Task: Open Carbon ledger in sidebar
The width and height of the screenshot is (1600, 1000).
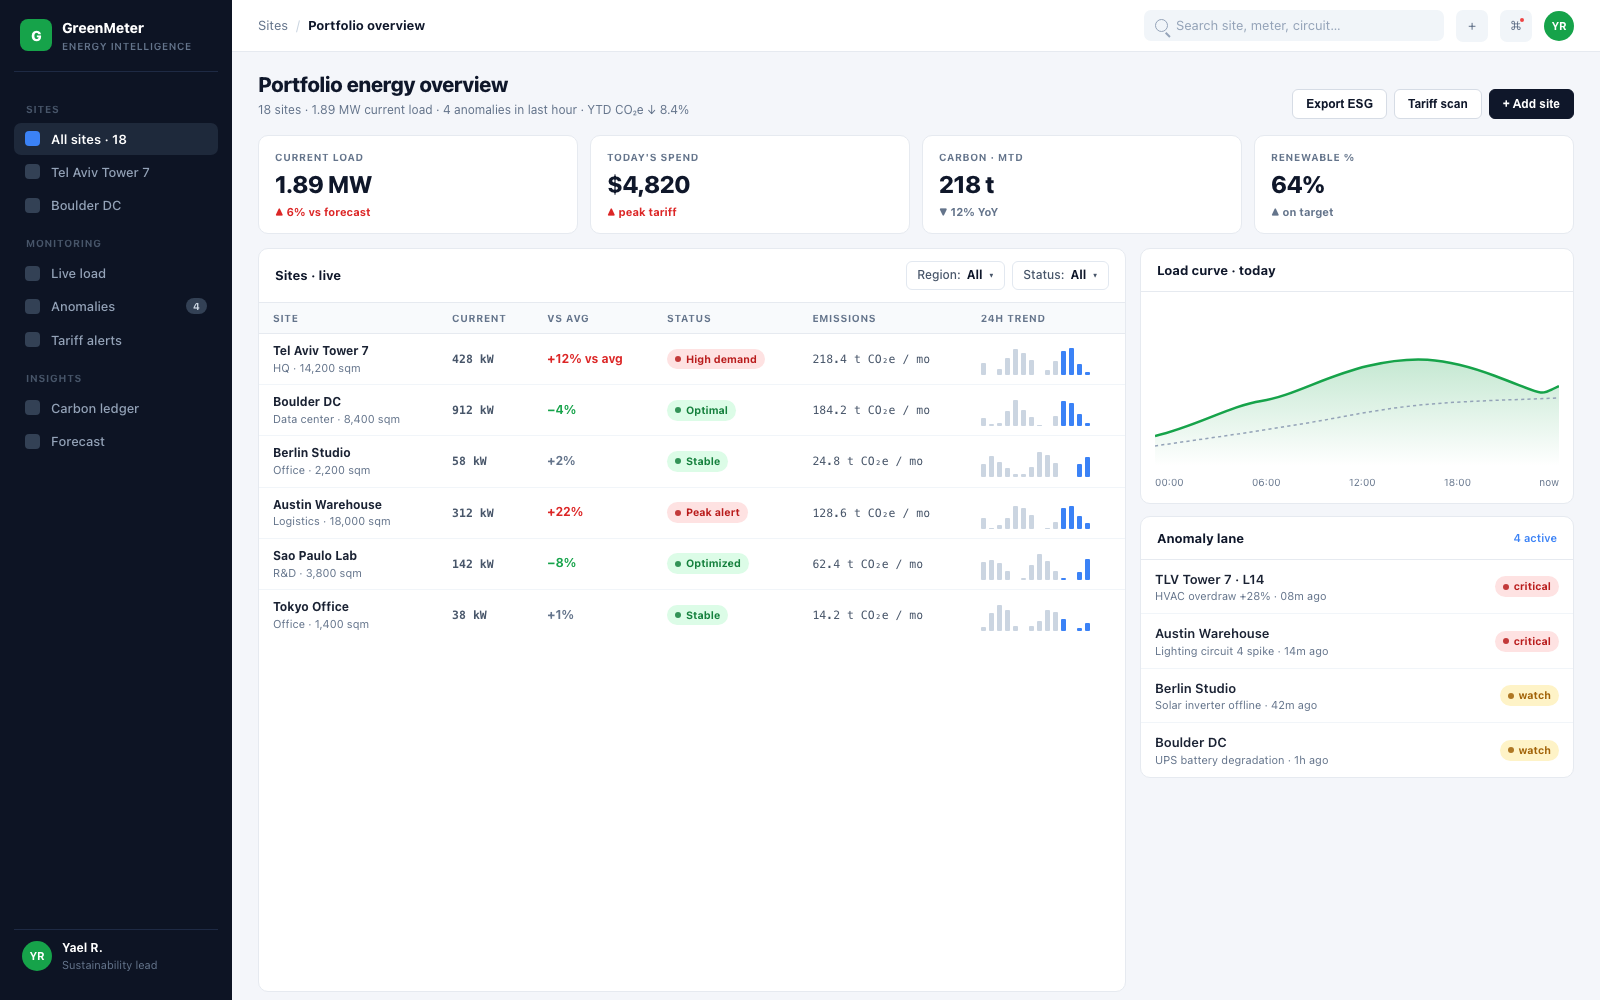Action: 116,408
